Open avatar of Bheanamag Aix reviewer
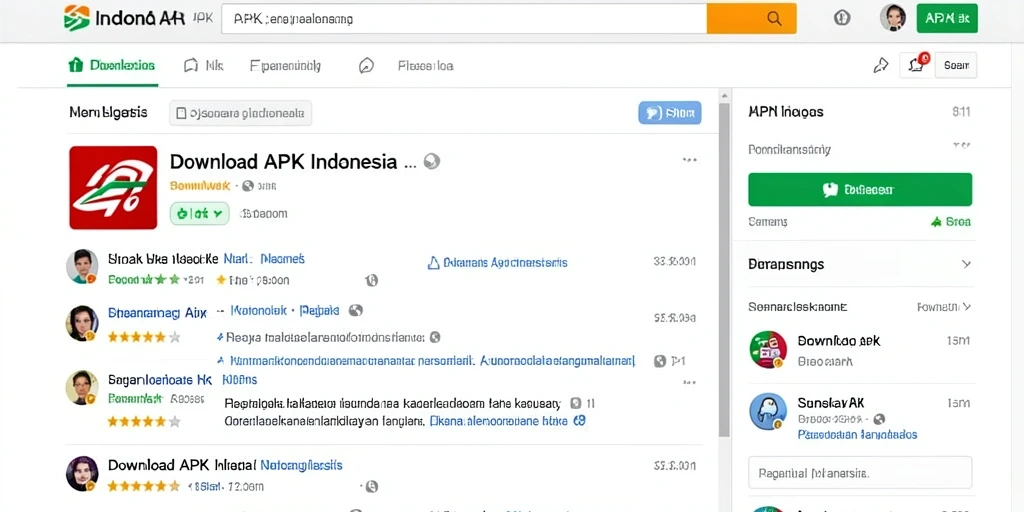The width and height of the screenshot is (1024, 512). tap(82, 323)
